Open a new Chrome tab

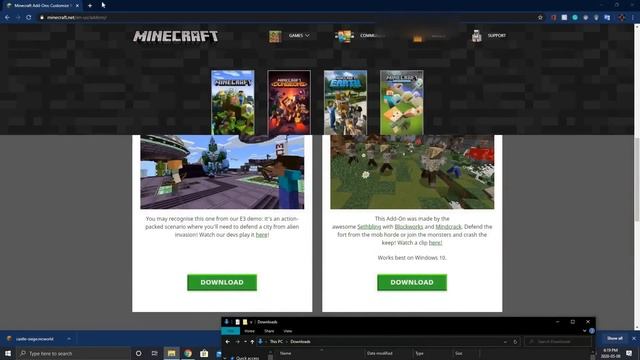pos(90,6)
